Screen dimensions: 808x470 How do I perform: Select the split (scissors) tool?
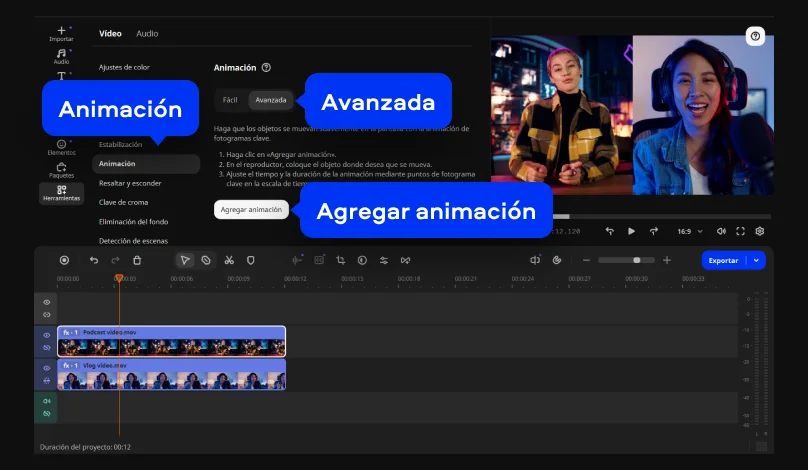coord(229,260)
